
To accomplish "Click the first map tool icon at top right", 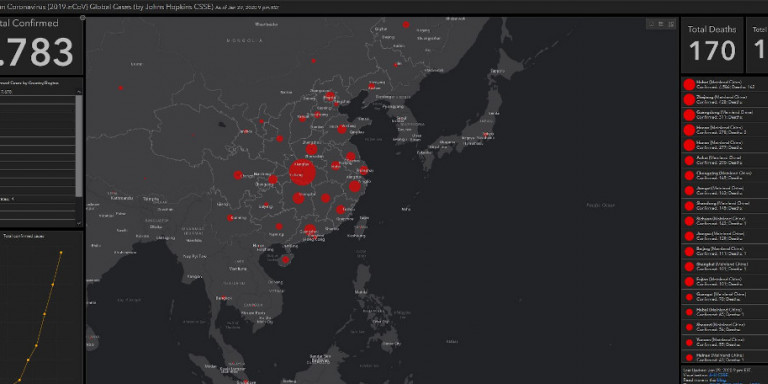I will pos(651,24).
